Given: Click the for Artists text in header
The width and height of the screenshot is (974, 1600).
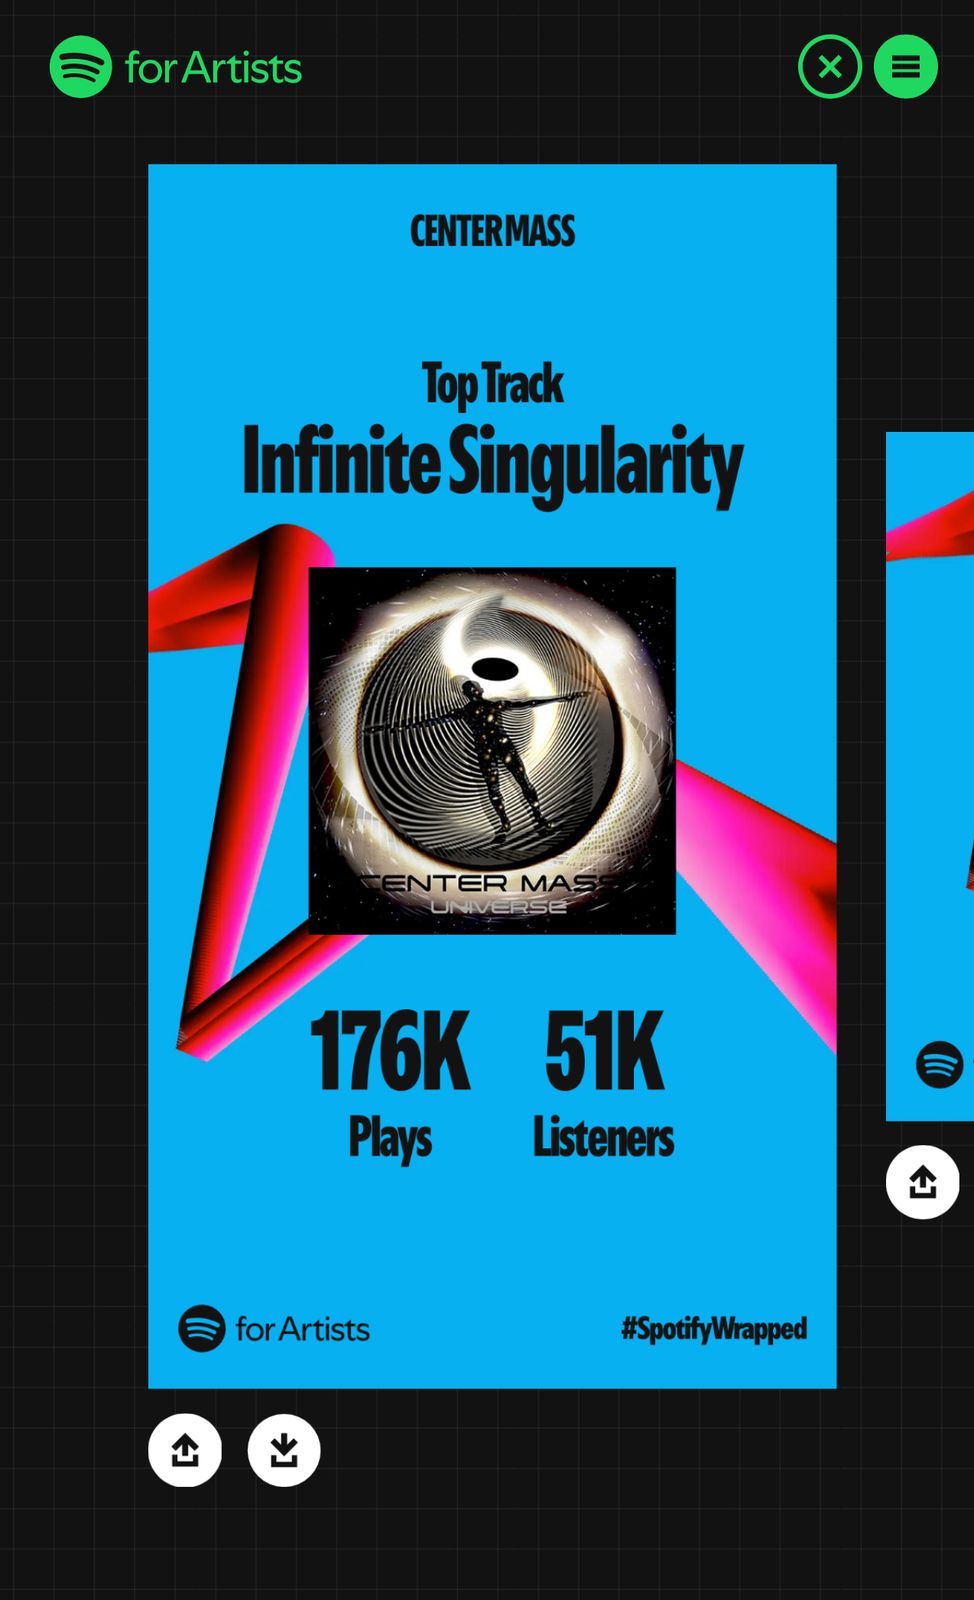Looking at the screenshot, I should [x=213, y=68].
